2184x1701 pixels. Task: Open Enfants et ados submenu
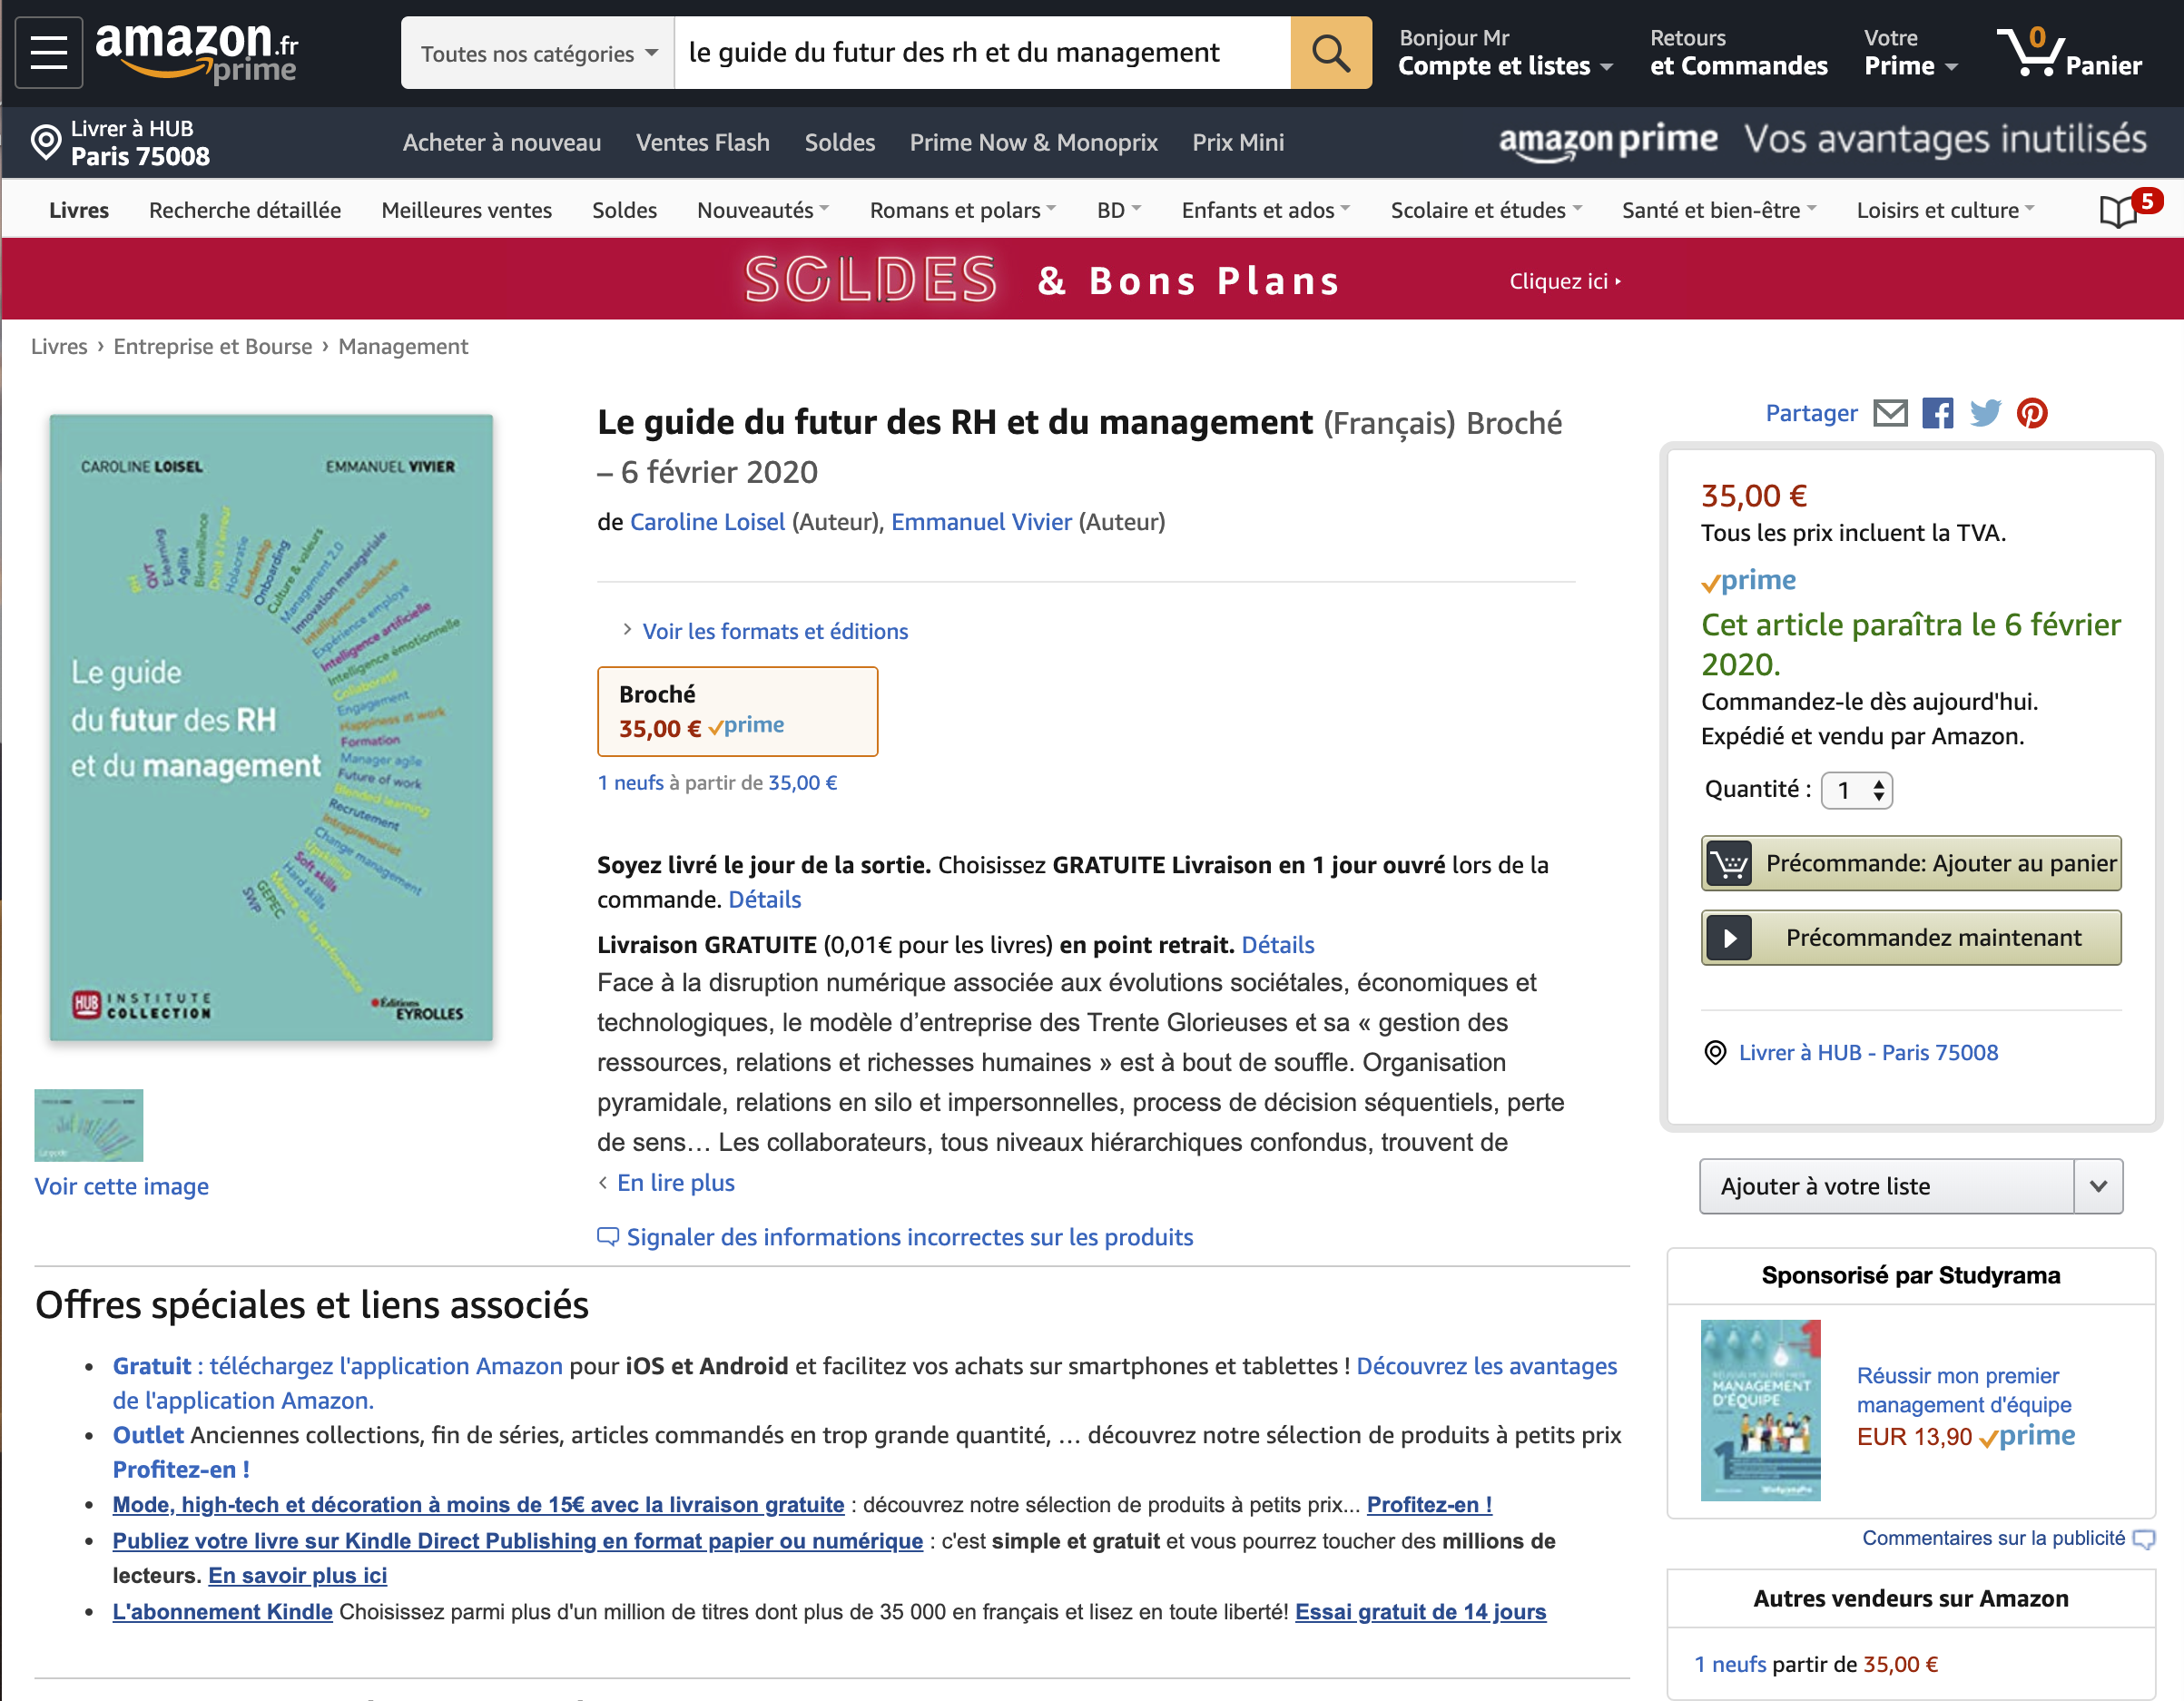click(1266, 210)
